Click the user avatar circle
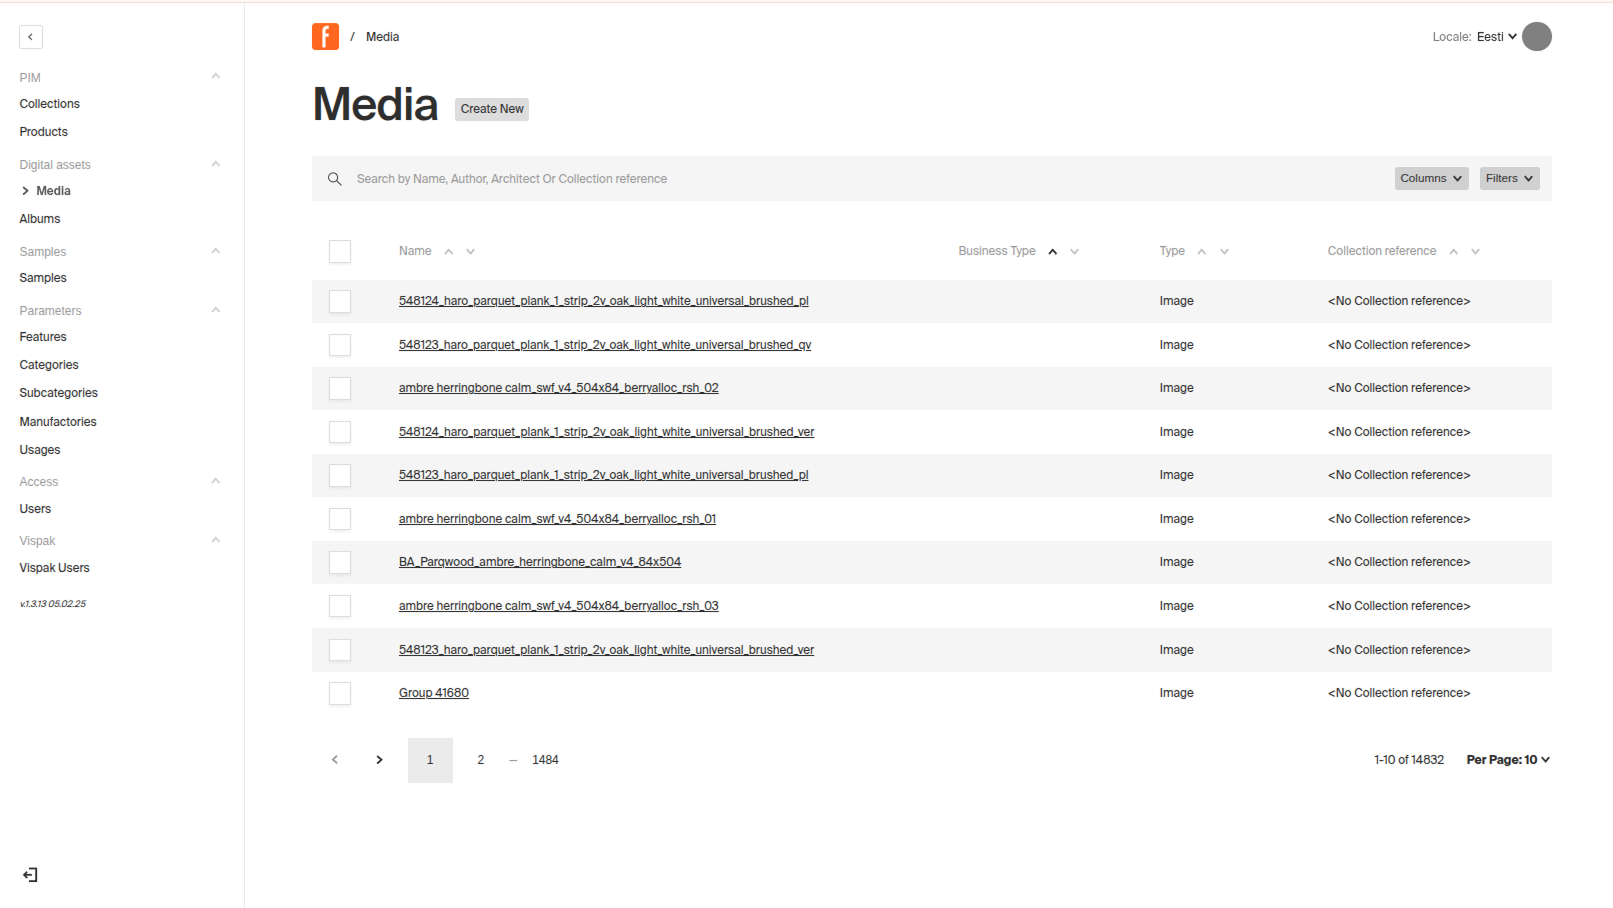 click(1536, 37)
